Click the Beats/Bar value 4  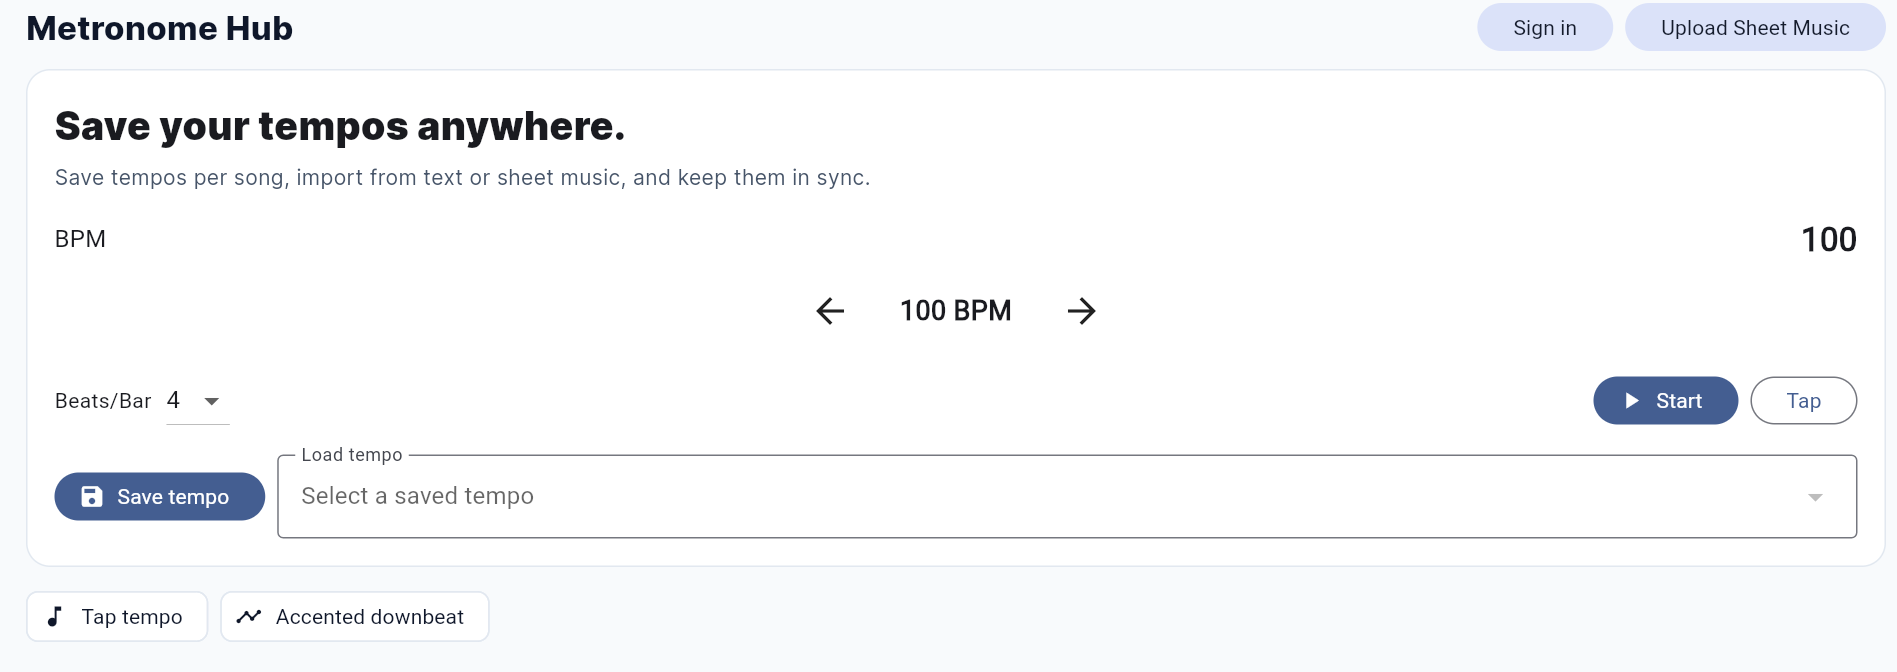point(174,401)
